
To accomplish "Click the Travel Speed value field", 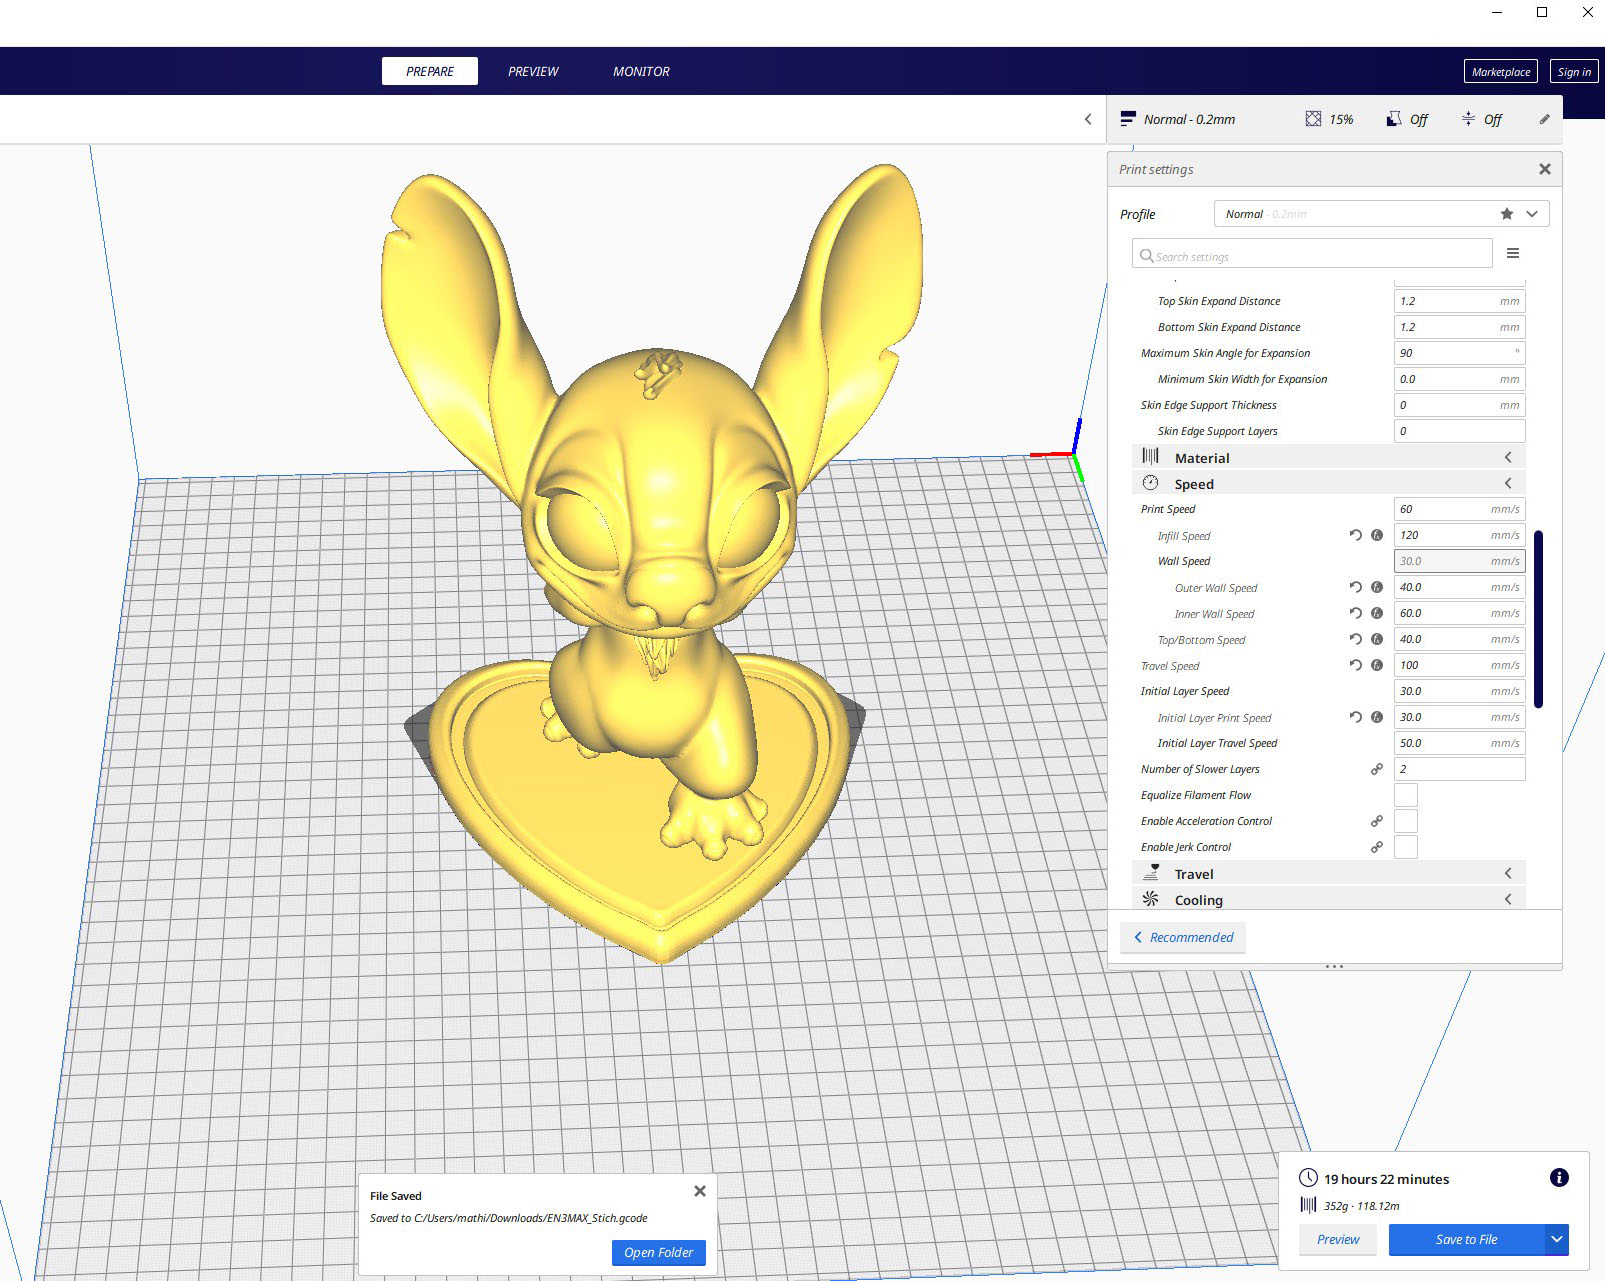I will coord(1459,665).
